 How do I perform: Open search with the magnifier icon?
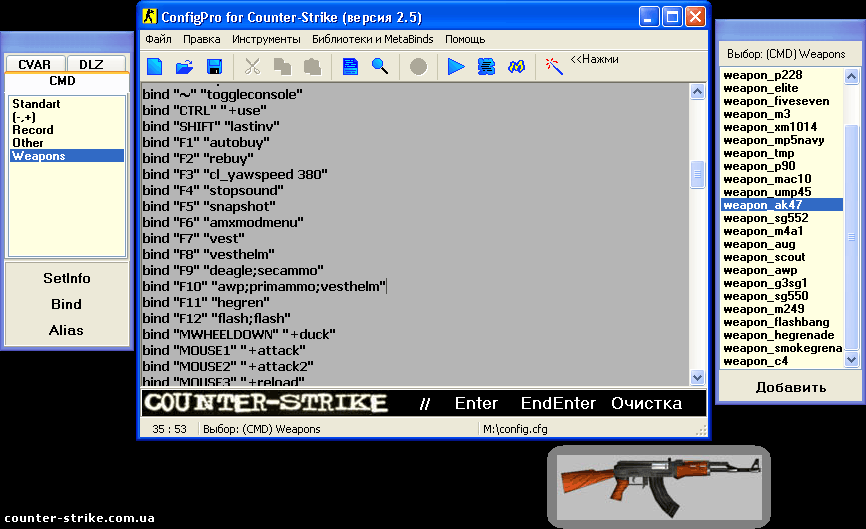pos(380,67)
